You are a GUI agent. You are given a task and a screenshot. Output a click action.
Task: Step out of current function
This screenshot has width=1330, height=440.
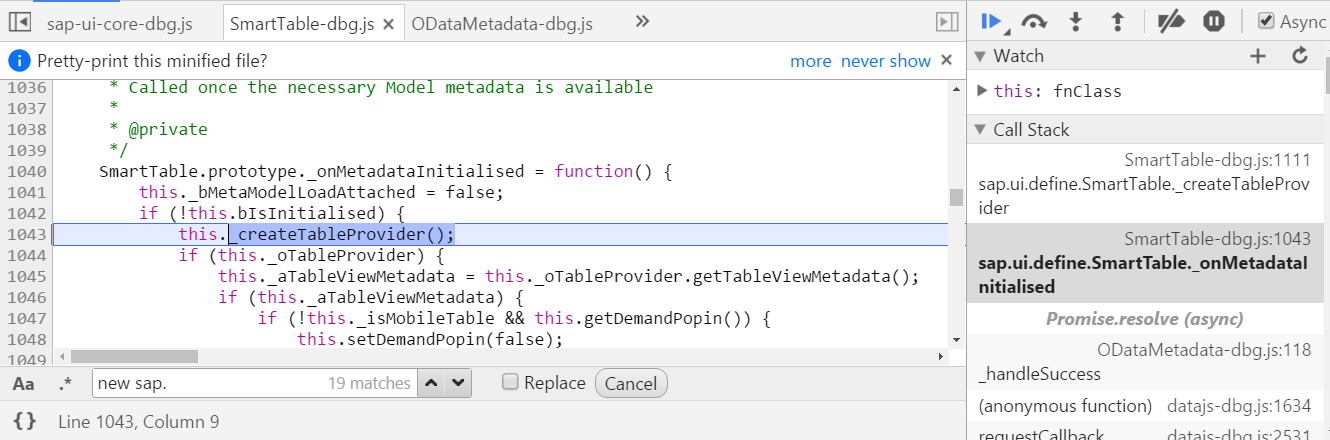click(x=1118, y=21)
